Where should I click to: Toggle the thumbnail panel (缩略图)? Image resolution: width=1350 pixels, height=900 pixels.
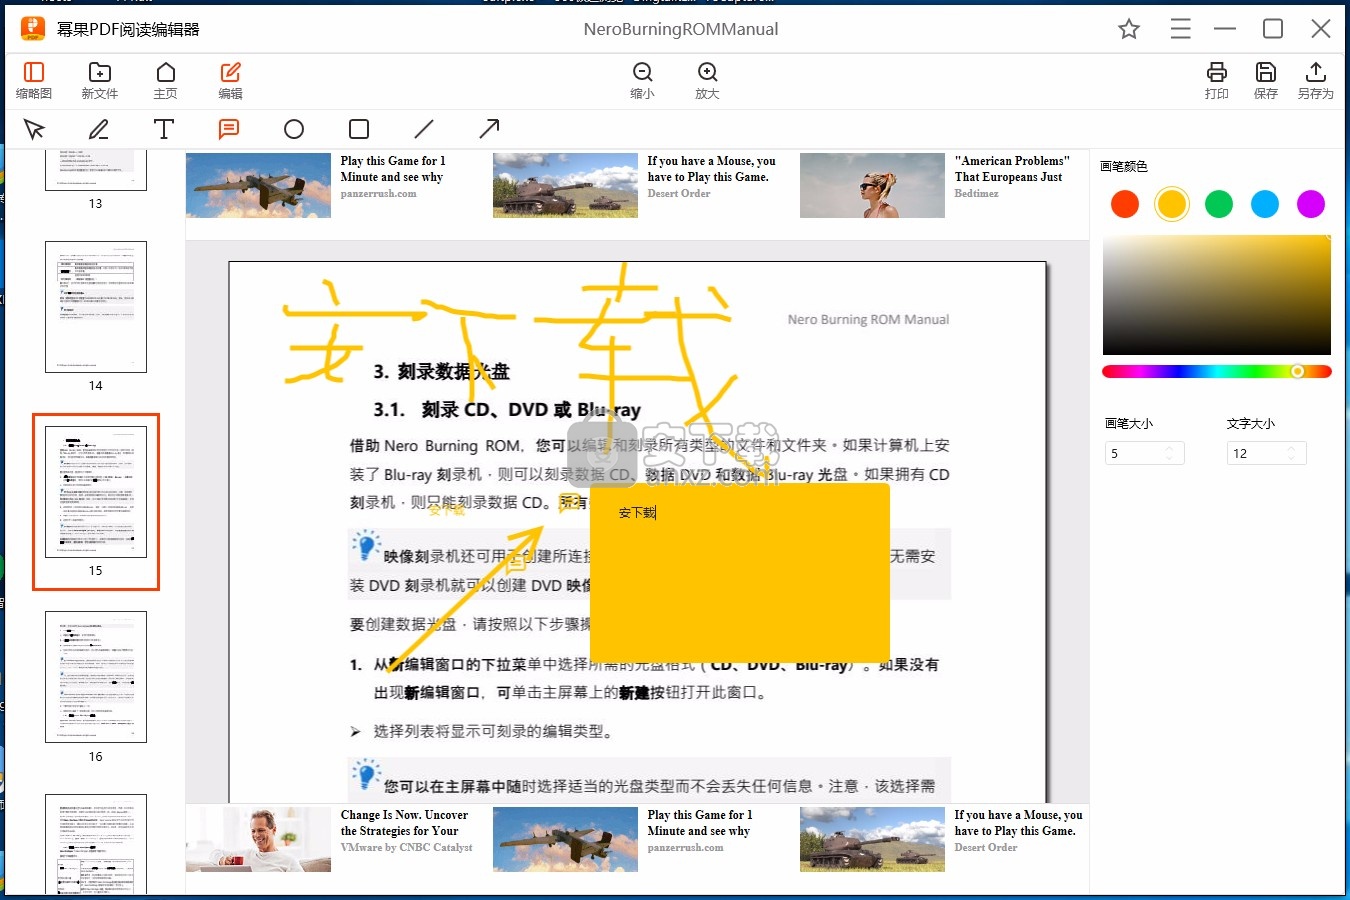[x=34, y=80]
